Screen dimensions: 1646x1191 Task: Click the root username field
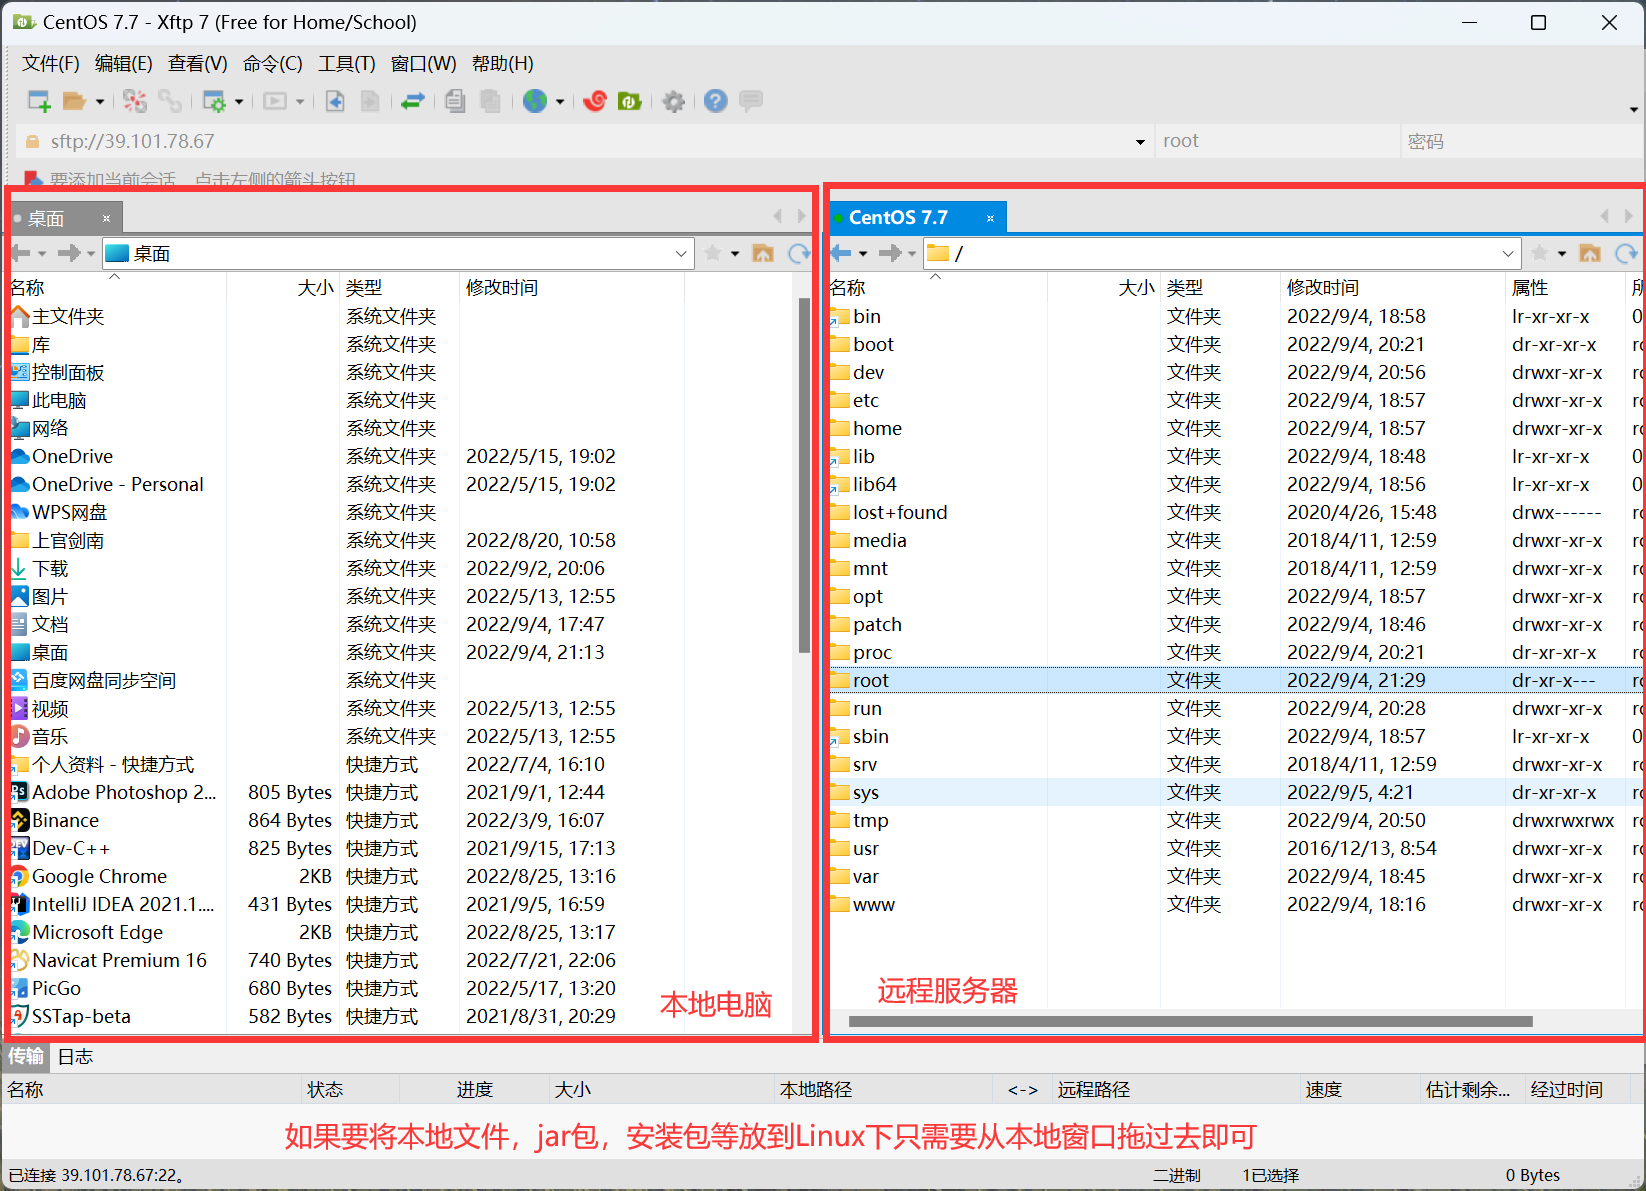click(1277, 142)
